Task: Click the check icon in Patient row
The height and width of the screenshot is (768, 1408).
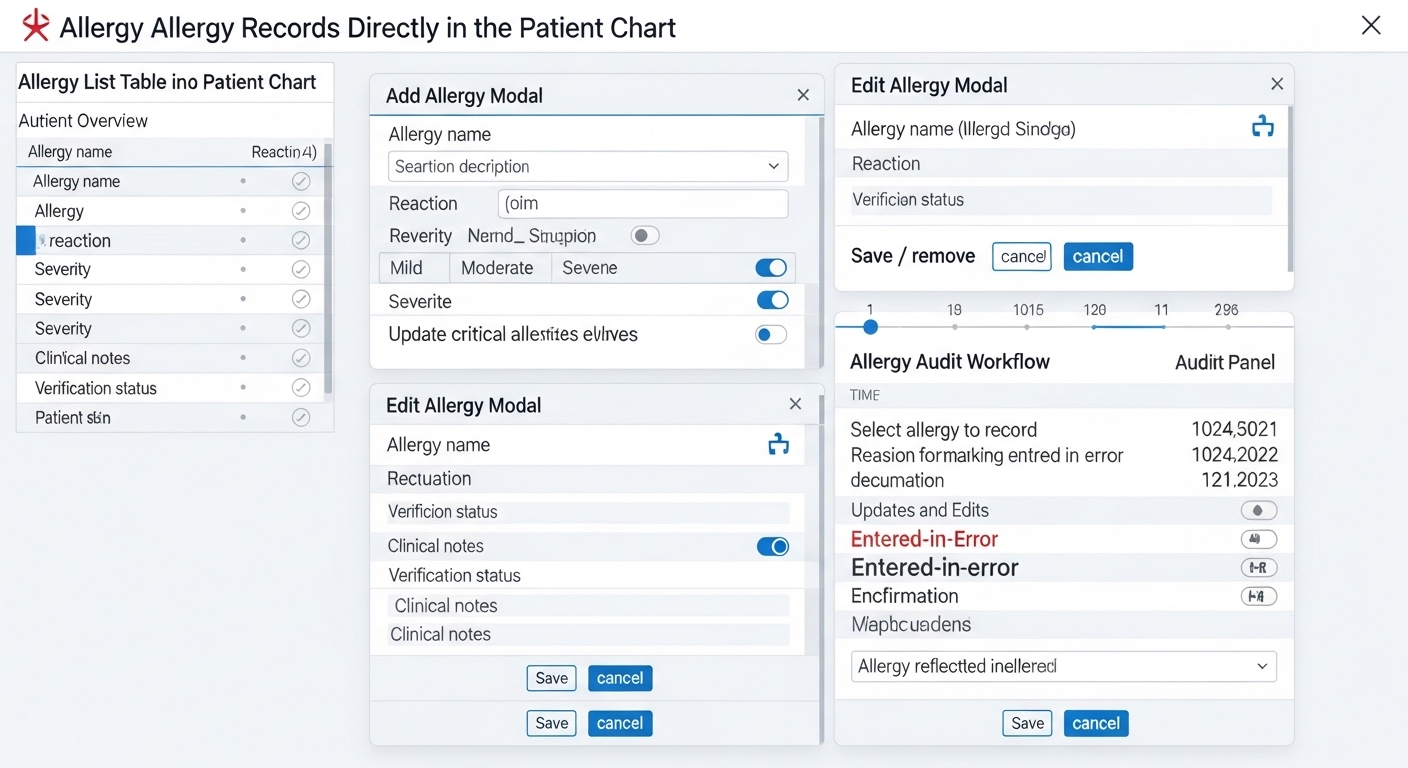Action: click(x=300, y=418)
